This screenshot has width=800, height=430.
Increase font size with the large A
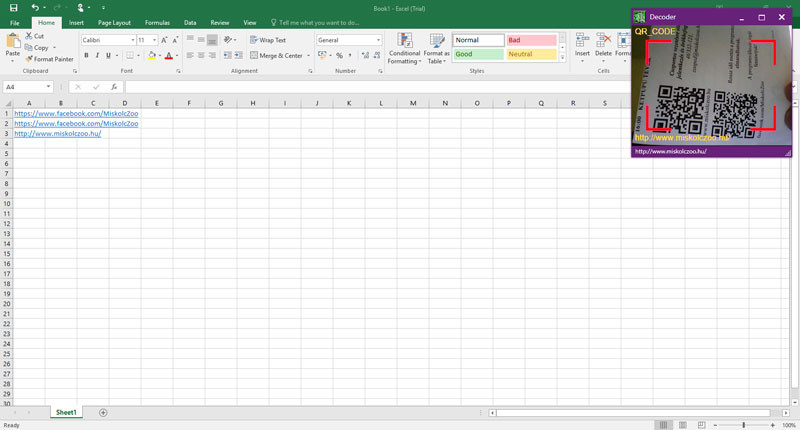164,40
